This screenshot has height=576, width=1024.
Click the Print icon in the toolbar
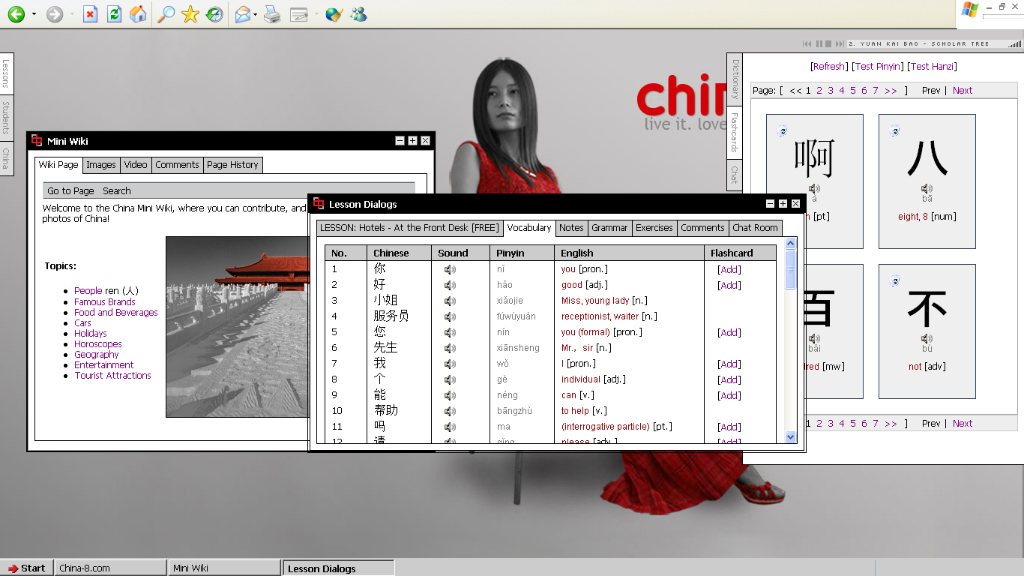271,14
